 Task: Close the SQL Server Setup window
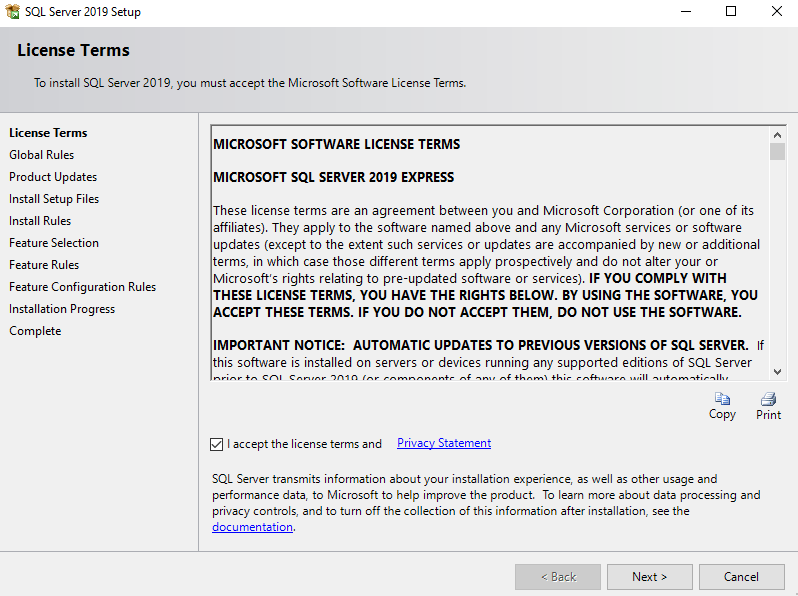pos(776,11)
